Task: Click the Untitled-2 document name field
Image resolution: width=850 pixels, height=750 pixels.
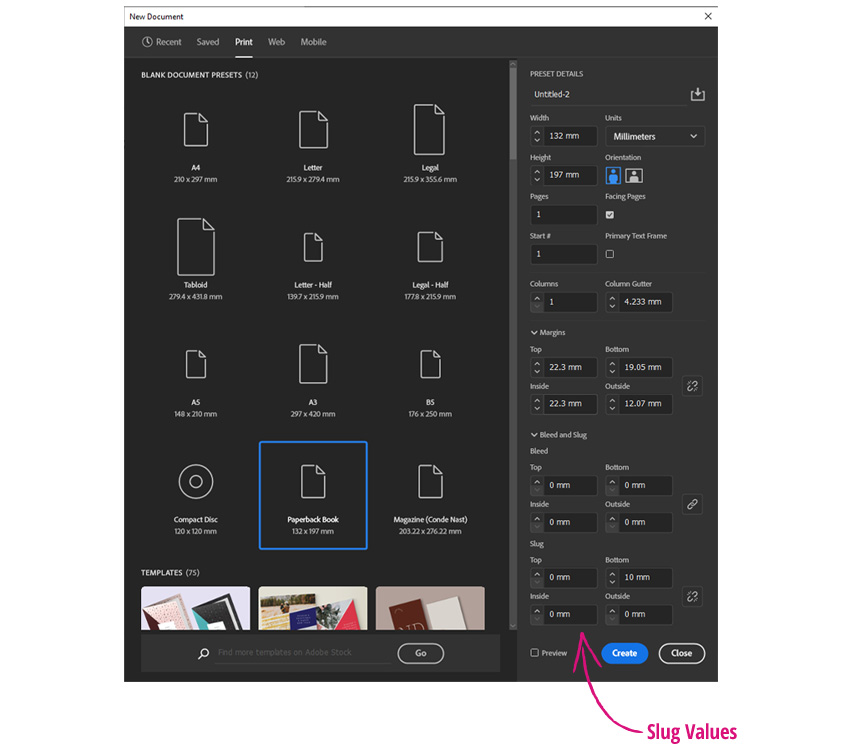Action: [x=608, y=94]
